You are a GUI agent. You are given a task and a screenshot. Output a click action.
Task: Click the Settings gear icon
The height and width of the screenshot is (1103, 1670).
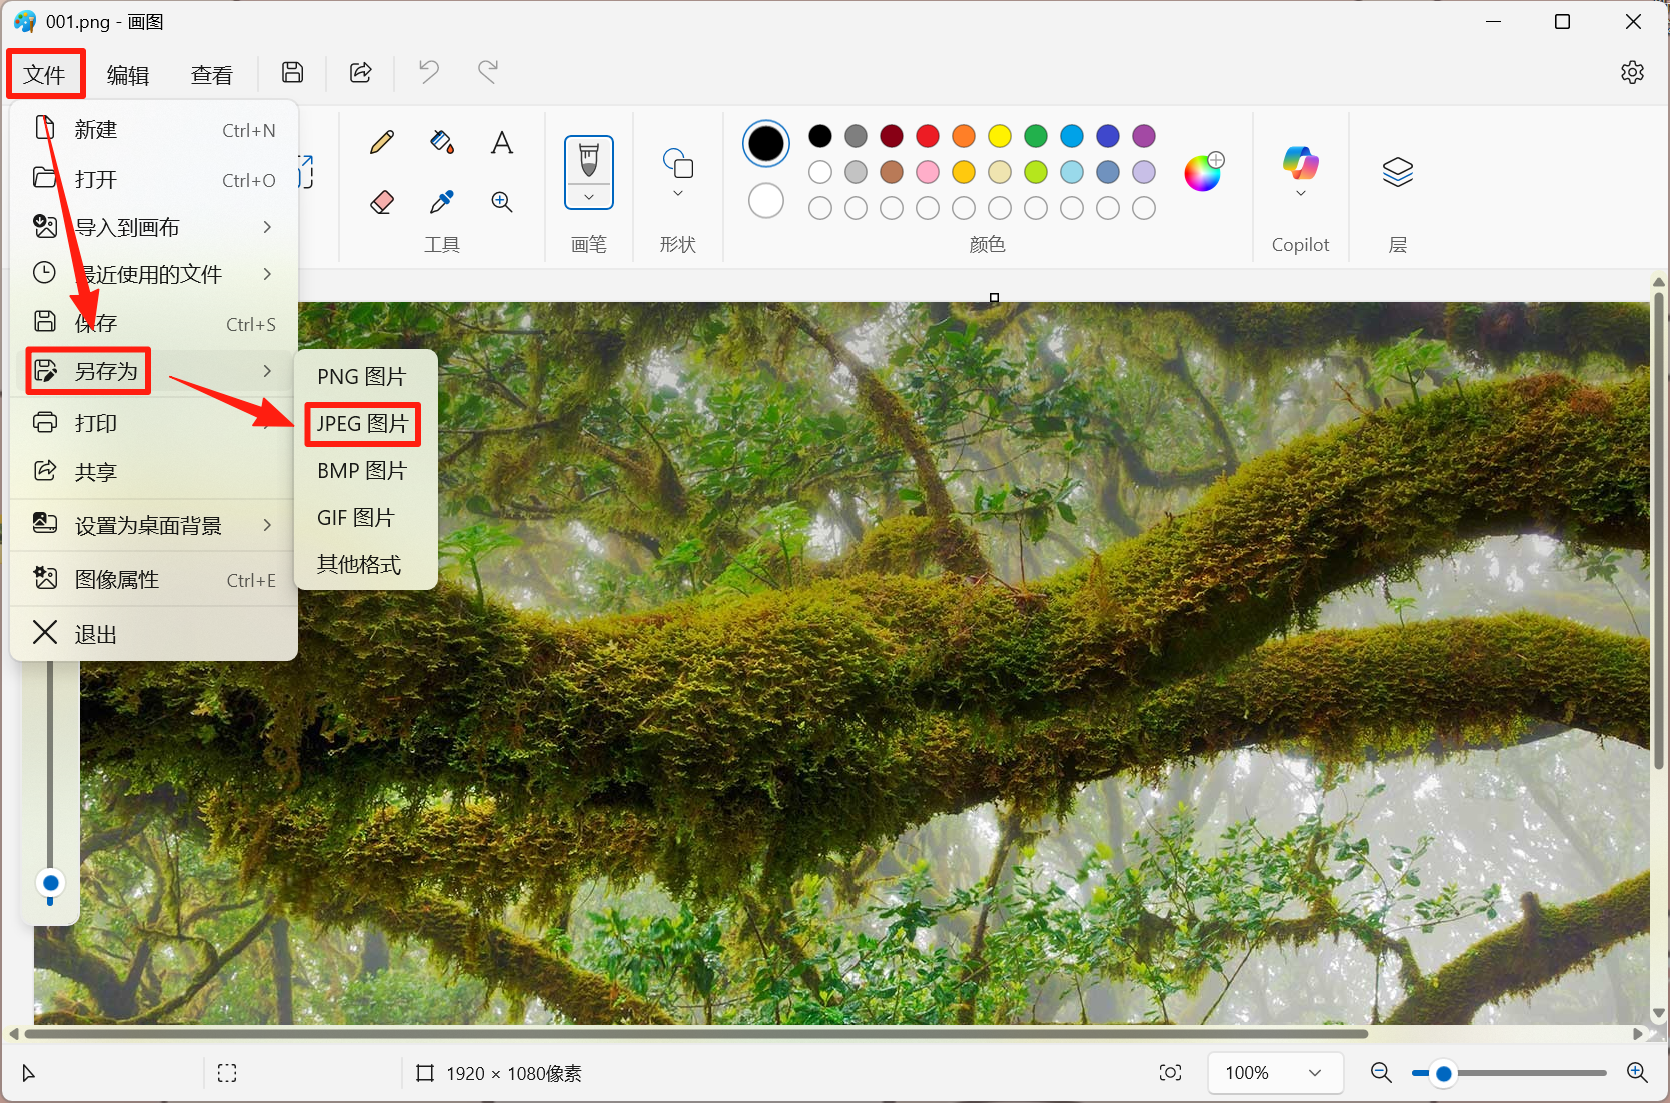(1632, 72)
